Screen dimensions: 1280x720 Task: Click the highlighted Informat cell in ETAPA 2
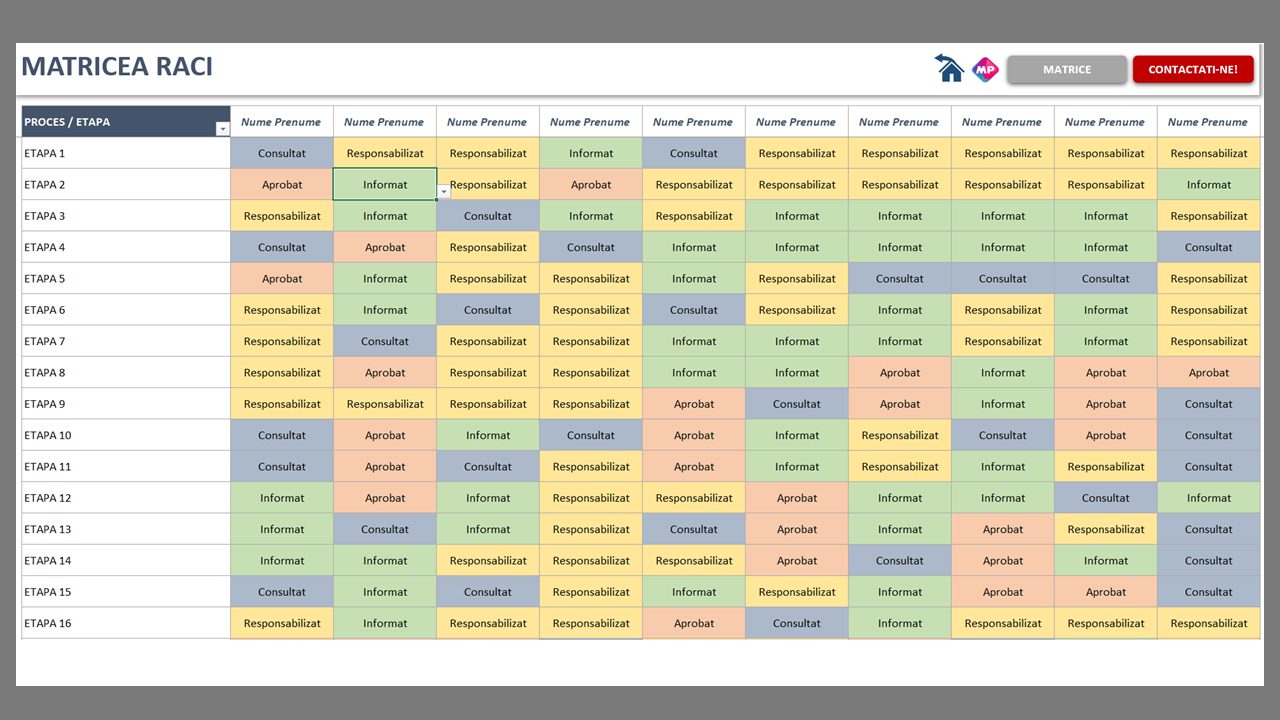[385, 185]
